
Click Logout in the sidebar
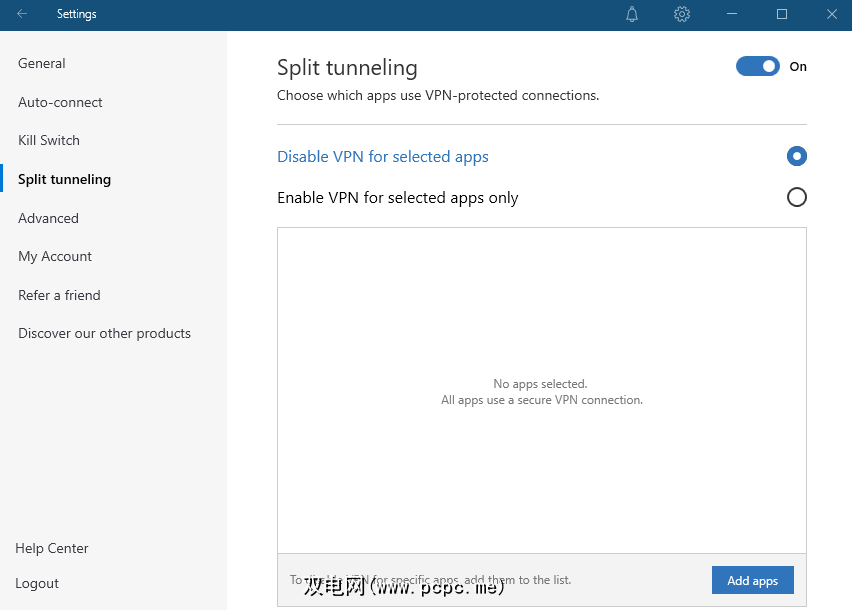click(x=37, y=583)
